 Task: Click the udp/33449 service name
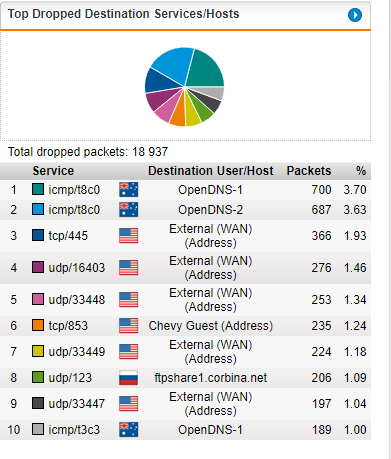tap(77, 352)
